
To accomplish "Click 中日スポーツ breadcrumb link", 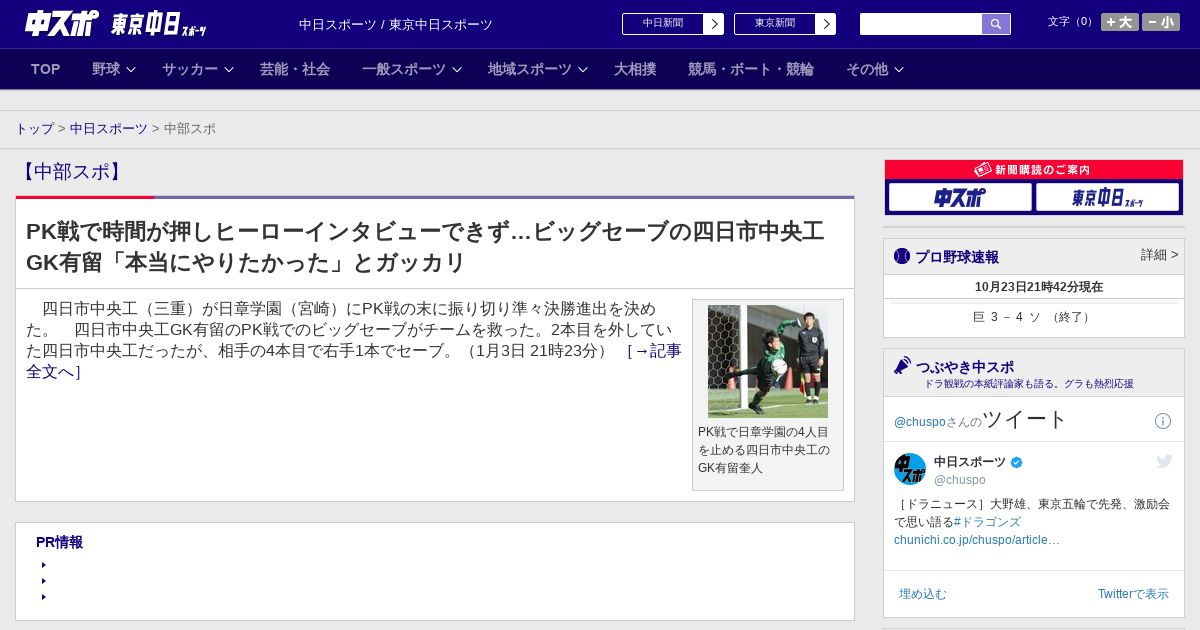I will [x=109, y=129].
